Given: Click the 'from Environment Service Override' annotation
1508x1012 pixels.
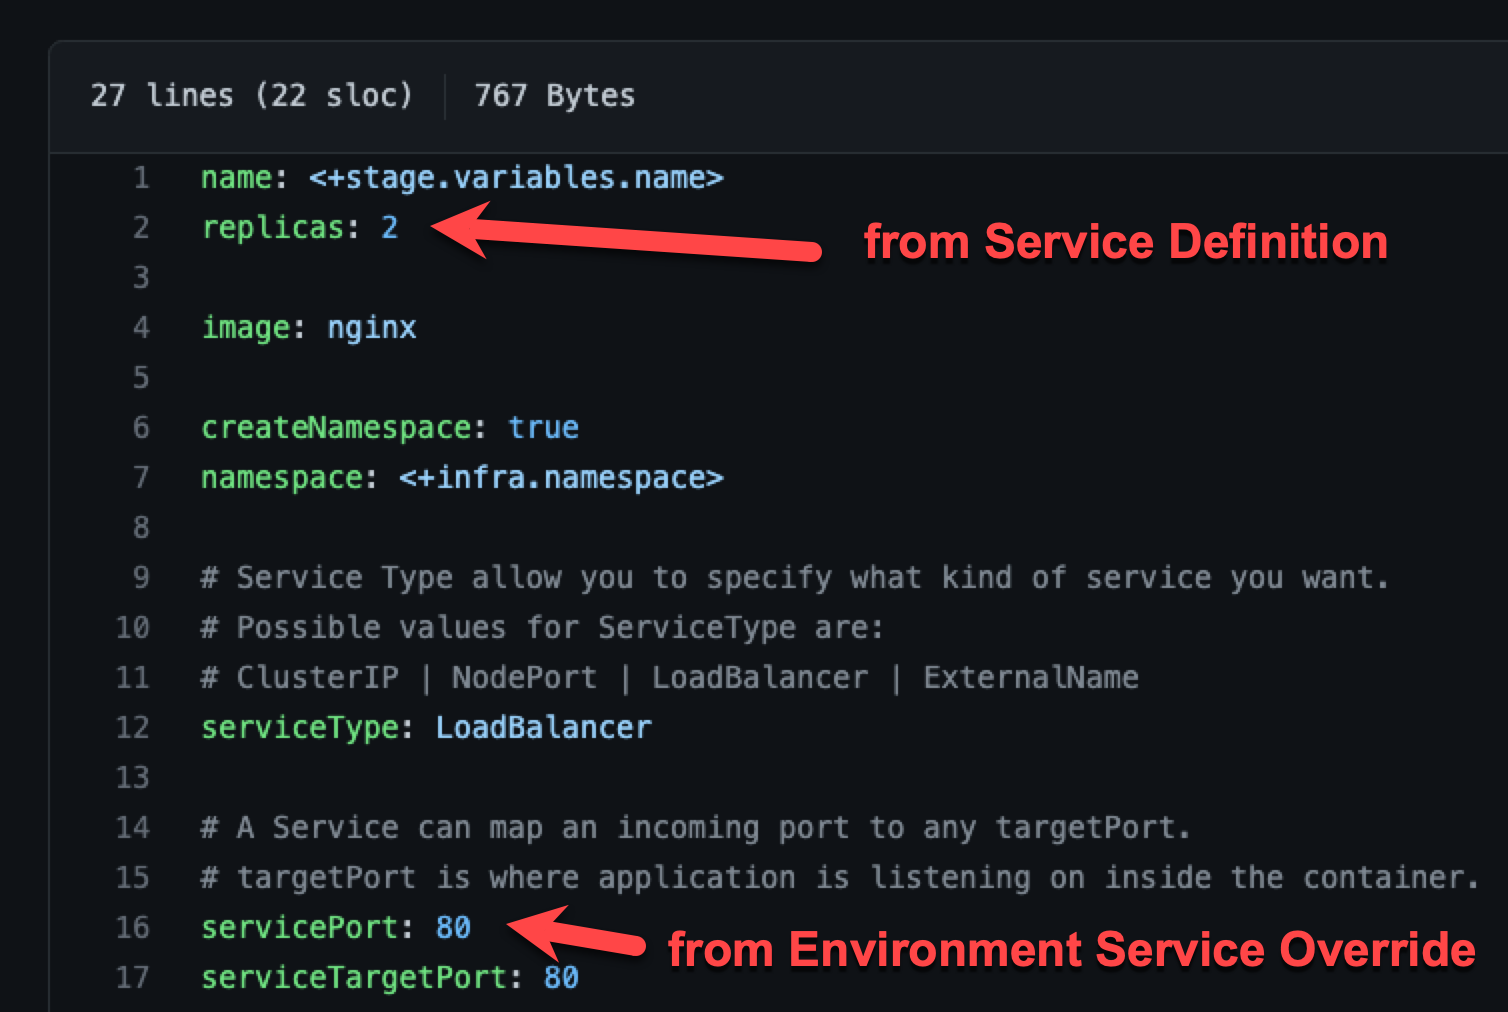Looking at the screenshot, I should (x=1071, y=950).
